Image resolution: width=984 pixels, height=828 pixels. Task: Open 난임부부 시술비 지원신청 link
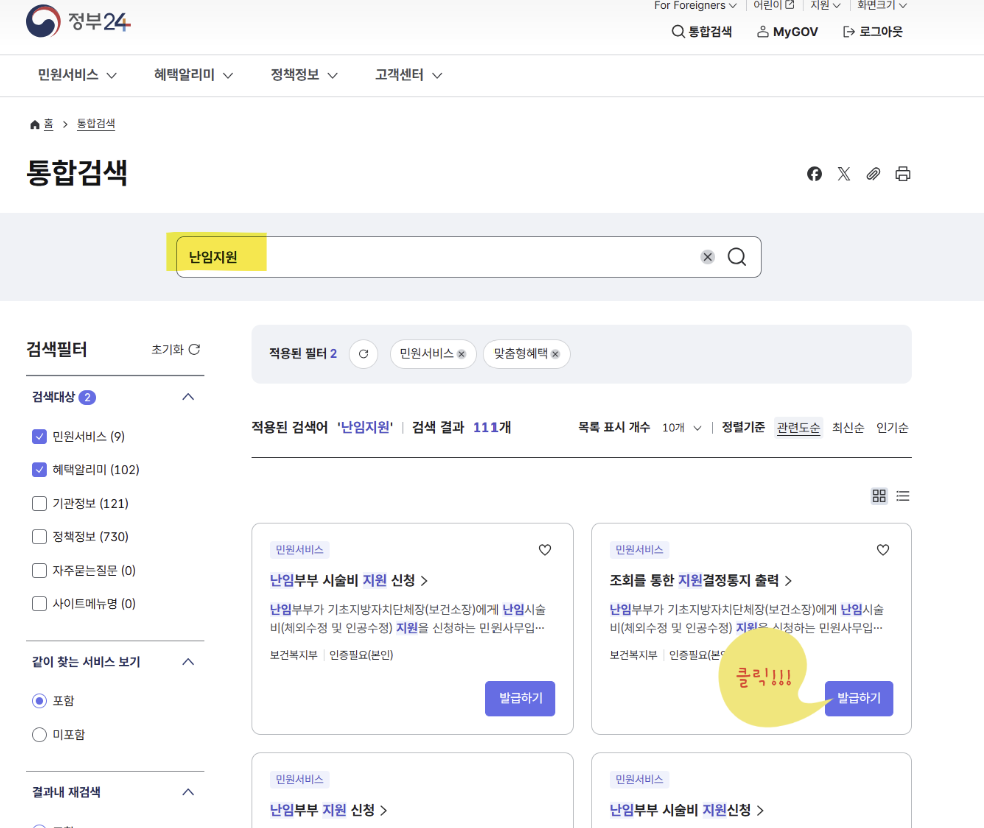pyautogui.click(x=687, y=810)
